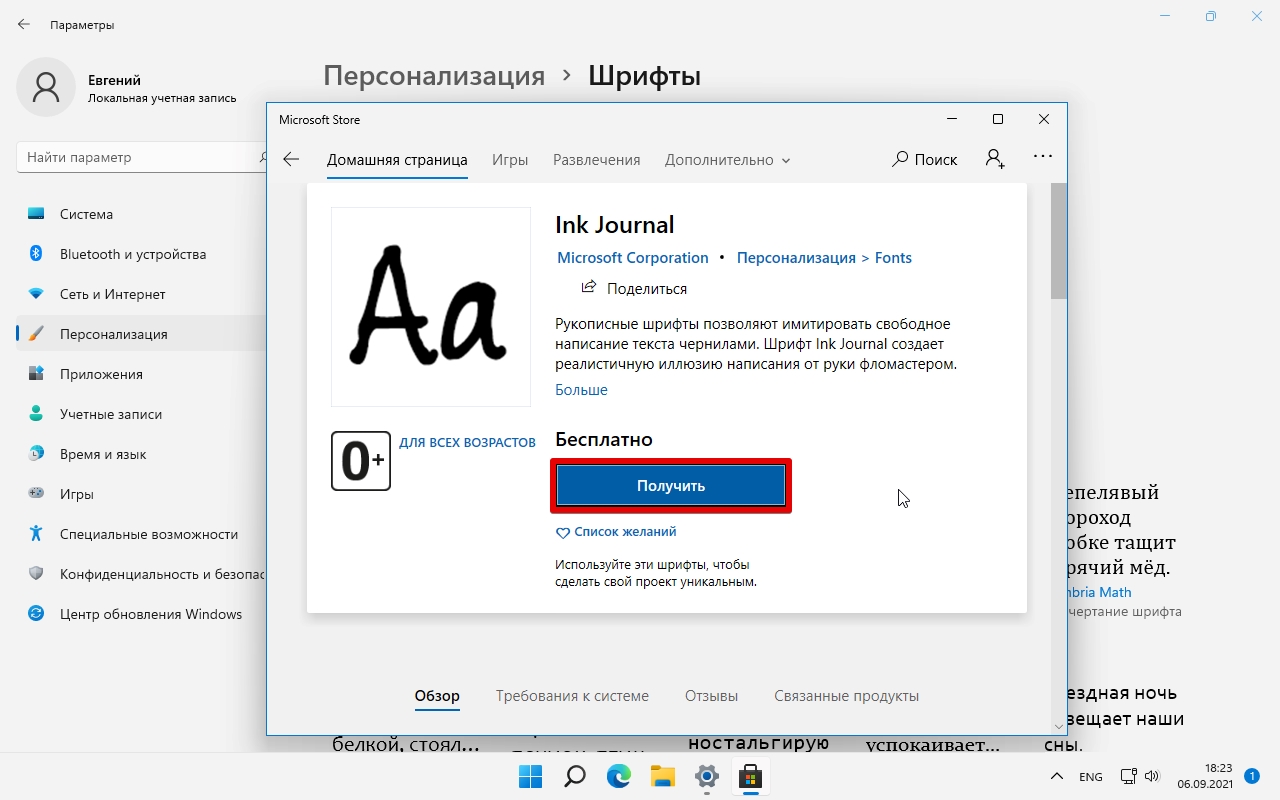Open the notification badge in tray
Screen dimensions: 1280x800
point(1251,776)
